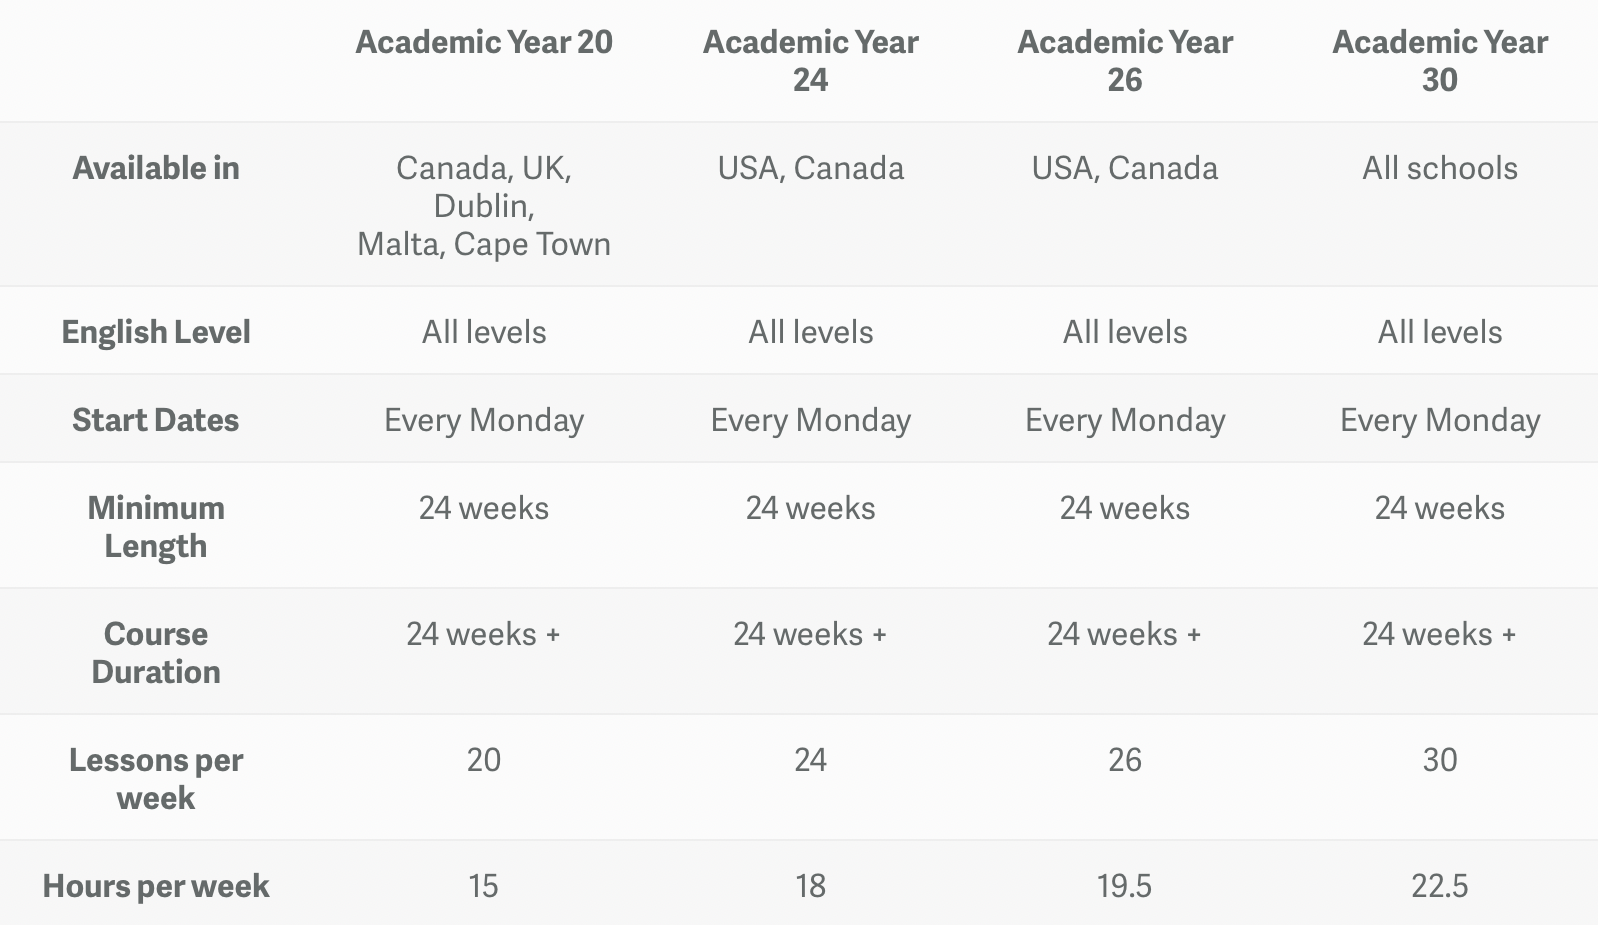The width and height of the screenshot is (1600, 925).
Task: Select the Academic Year 30 heading
Action: pyautogui.click(x=1440, y=60)
